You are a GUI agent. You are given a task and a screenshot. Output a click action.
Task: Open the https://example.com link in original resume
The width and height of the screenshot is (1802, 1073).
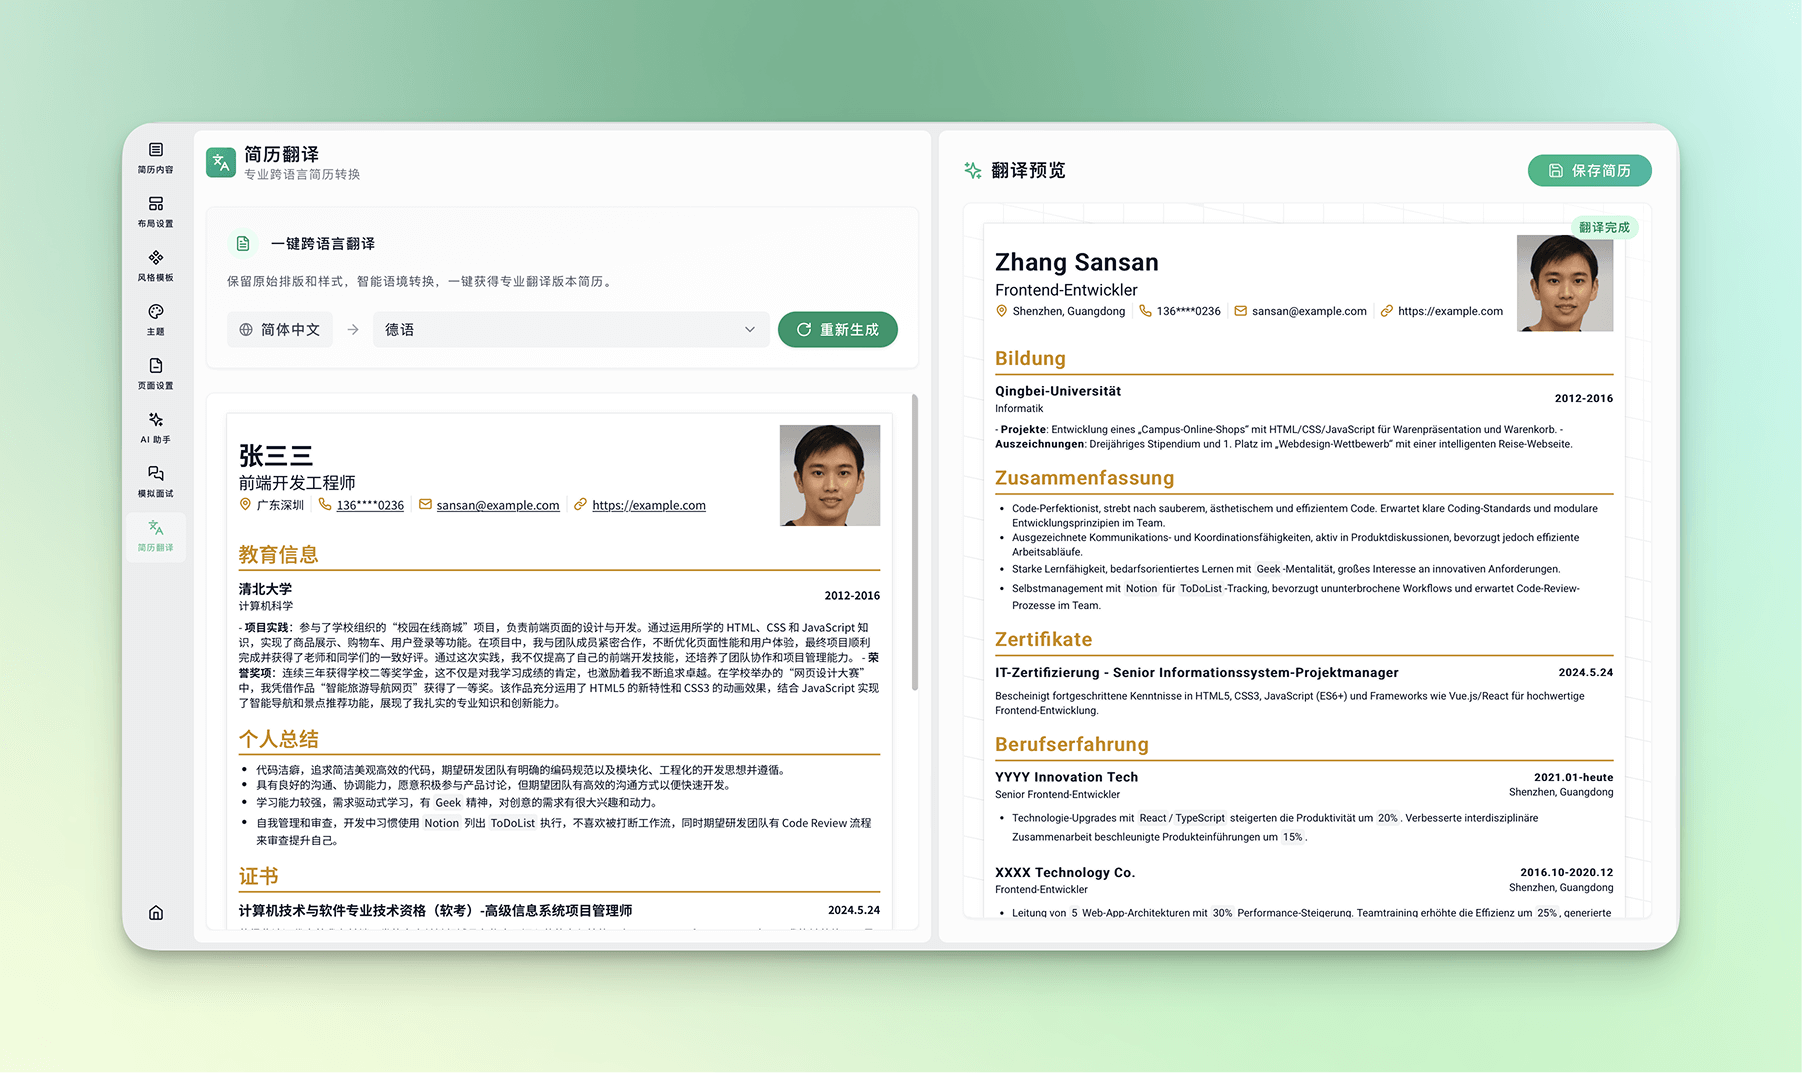tap(648, 505)
